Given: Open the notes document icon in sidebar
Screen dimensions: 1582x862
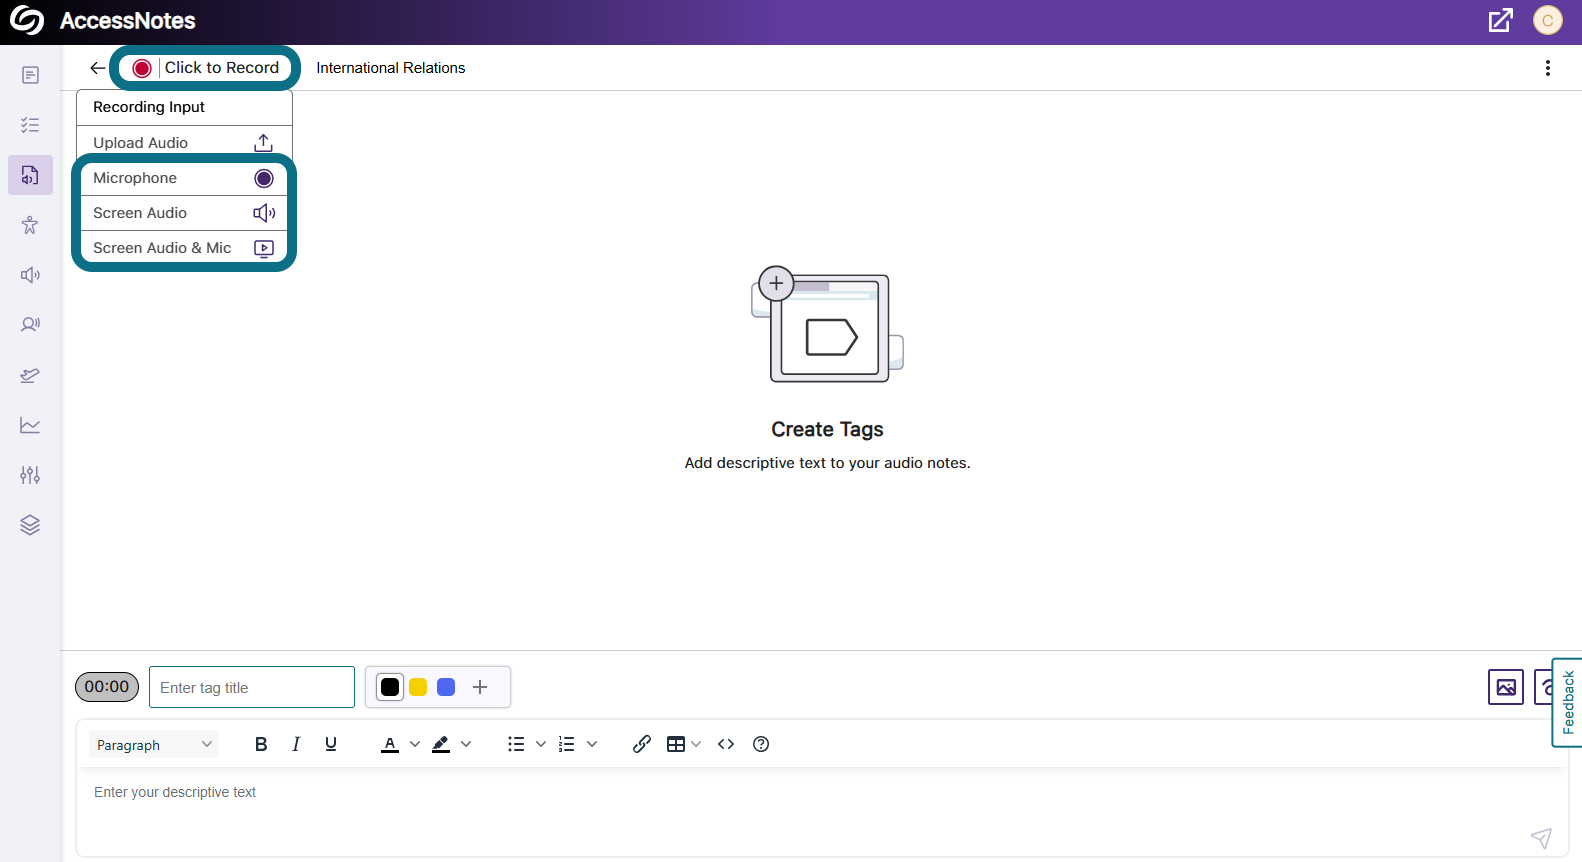Looking at the screenshot, I should [x=30, y=75].
